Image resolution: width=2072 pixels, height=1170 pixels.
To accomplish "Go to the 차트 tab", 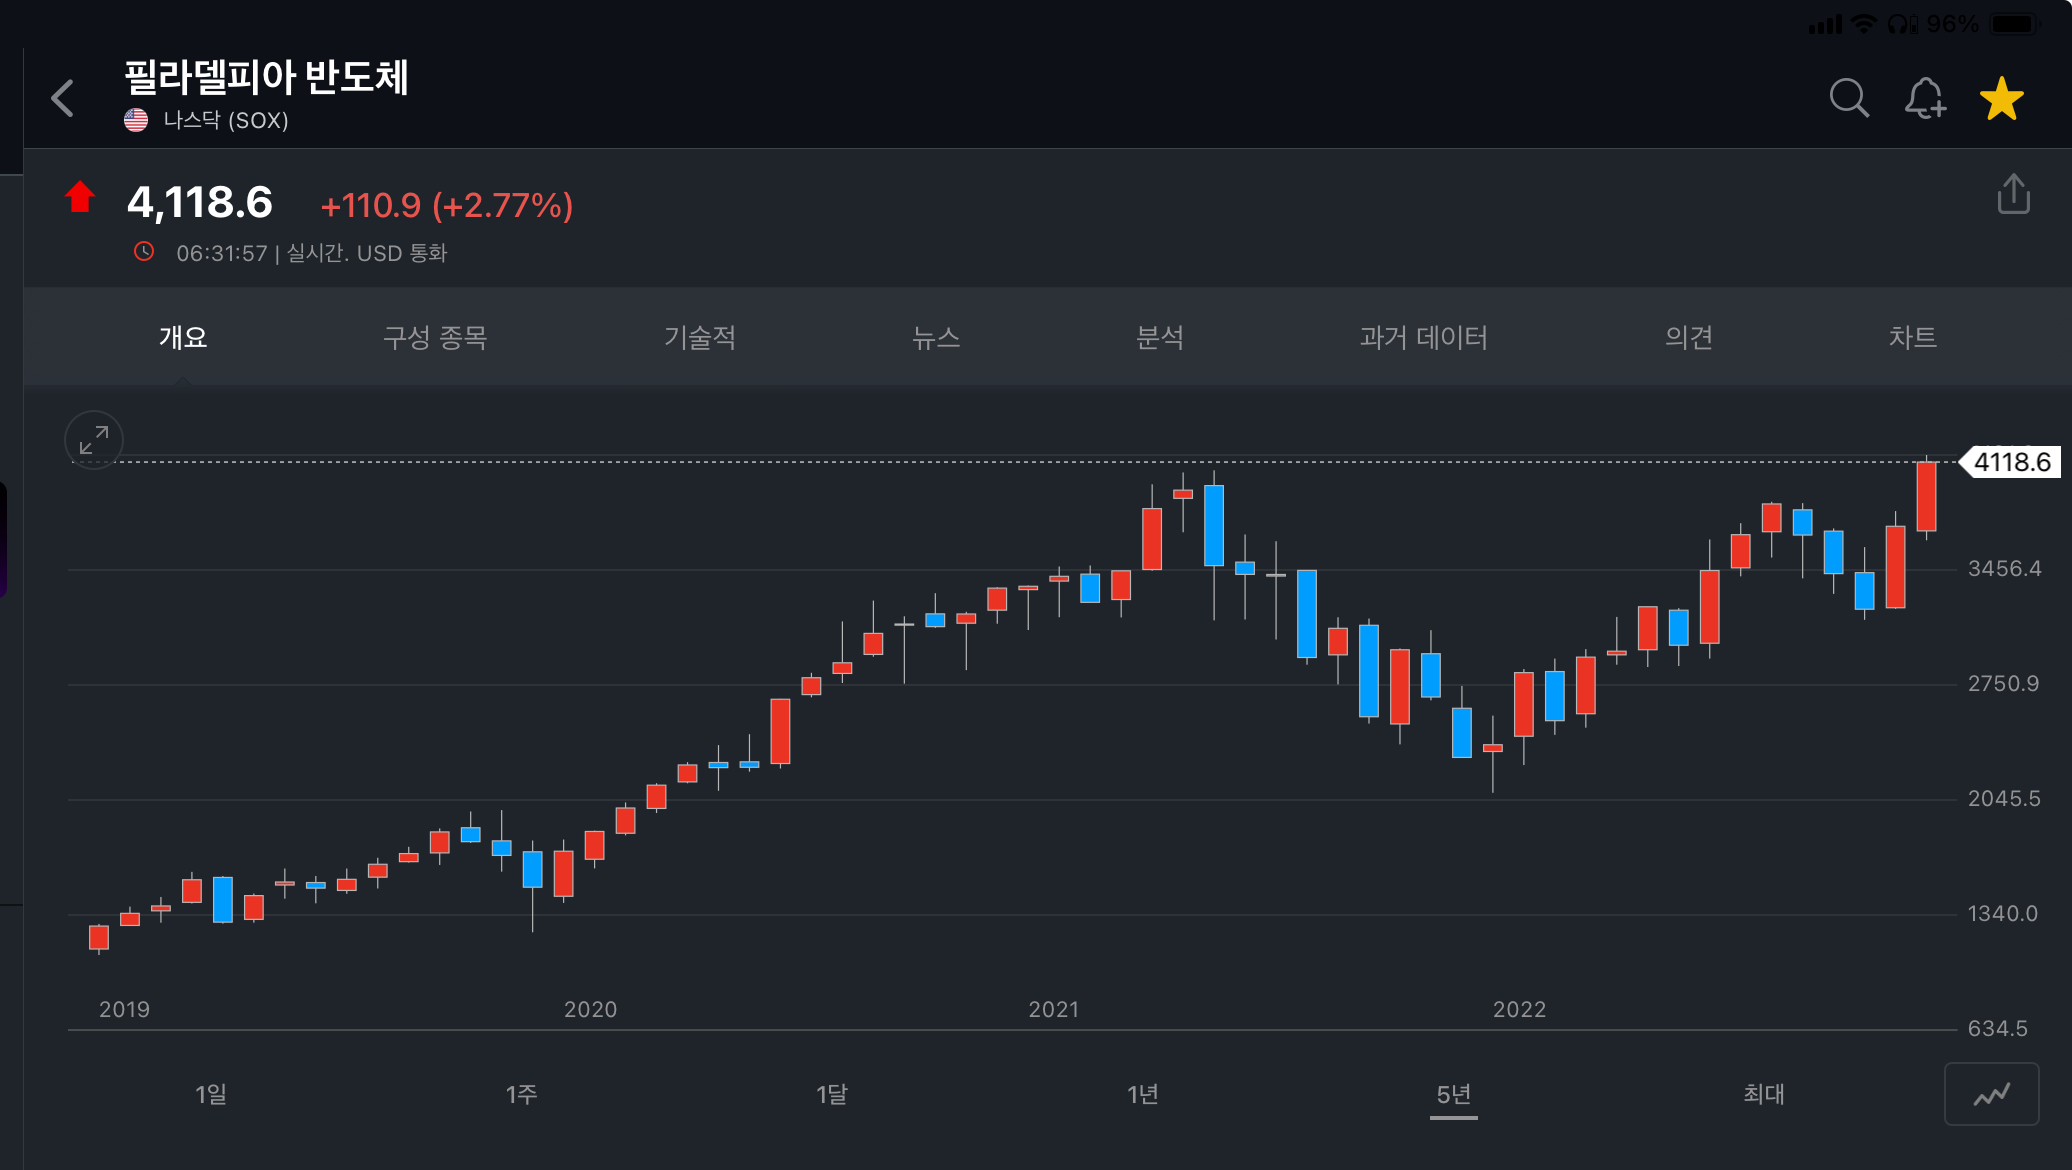I will tap(1912, 337).
